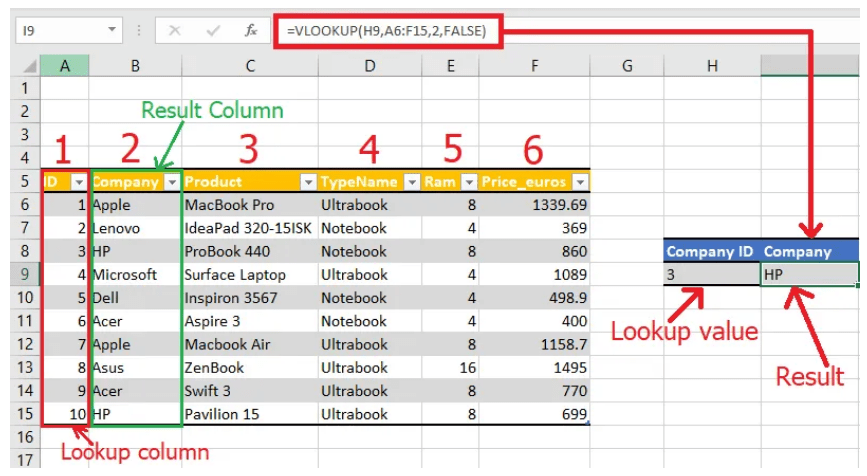The width and height of the screenshot is (867, 476).
Task: Open the Price_euros column filter dropdown
Action: tap(581, 182)
